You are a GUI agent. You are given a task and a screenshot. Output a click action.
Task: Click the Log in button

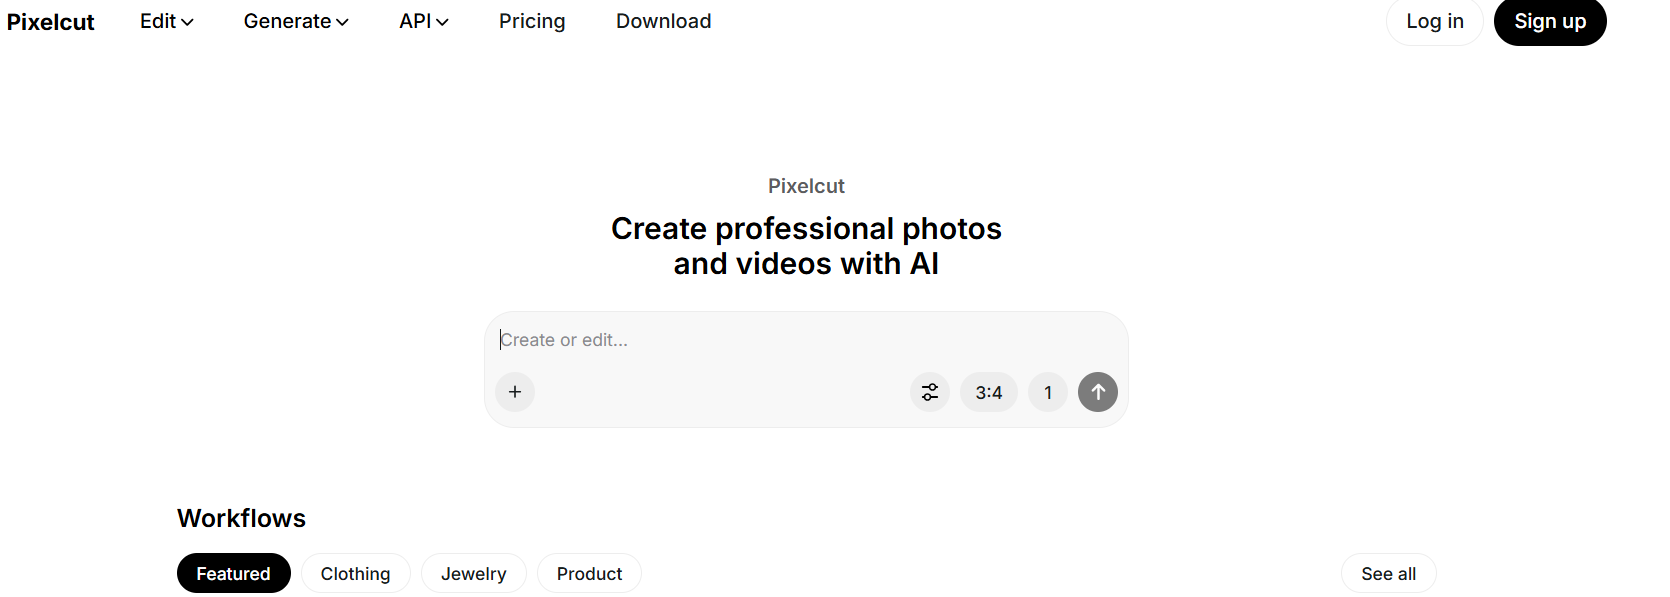coord(1434,21)
